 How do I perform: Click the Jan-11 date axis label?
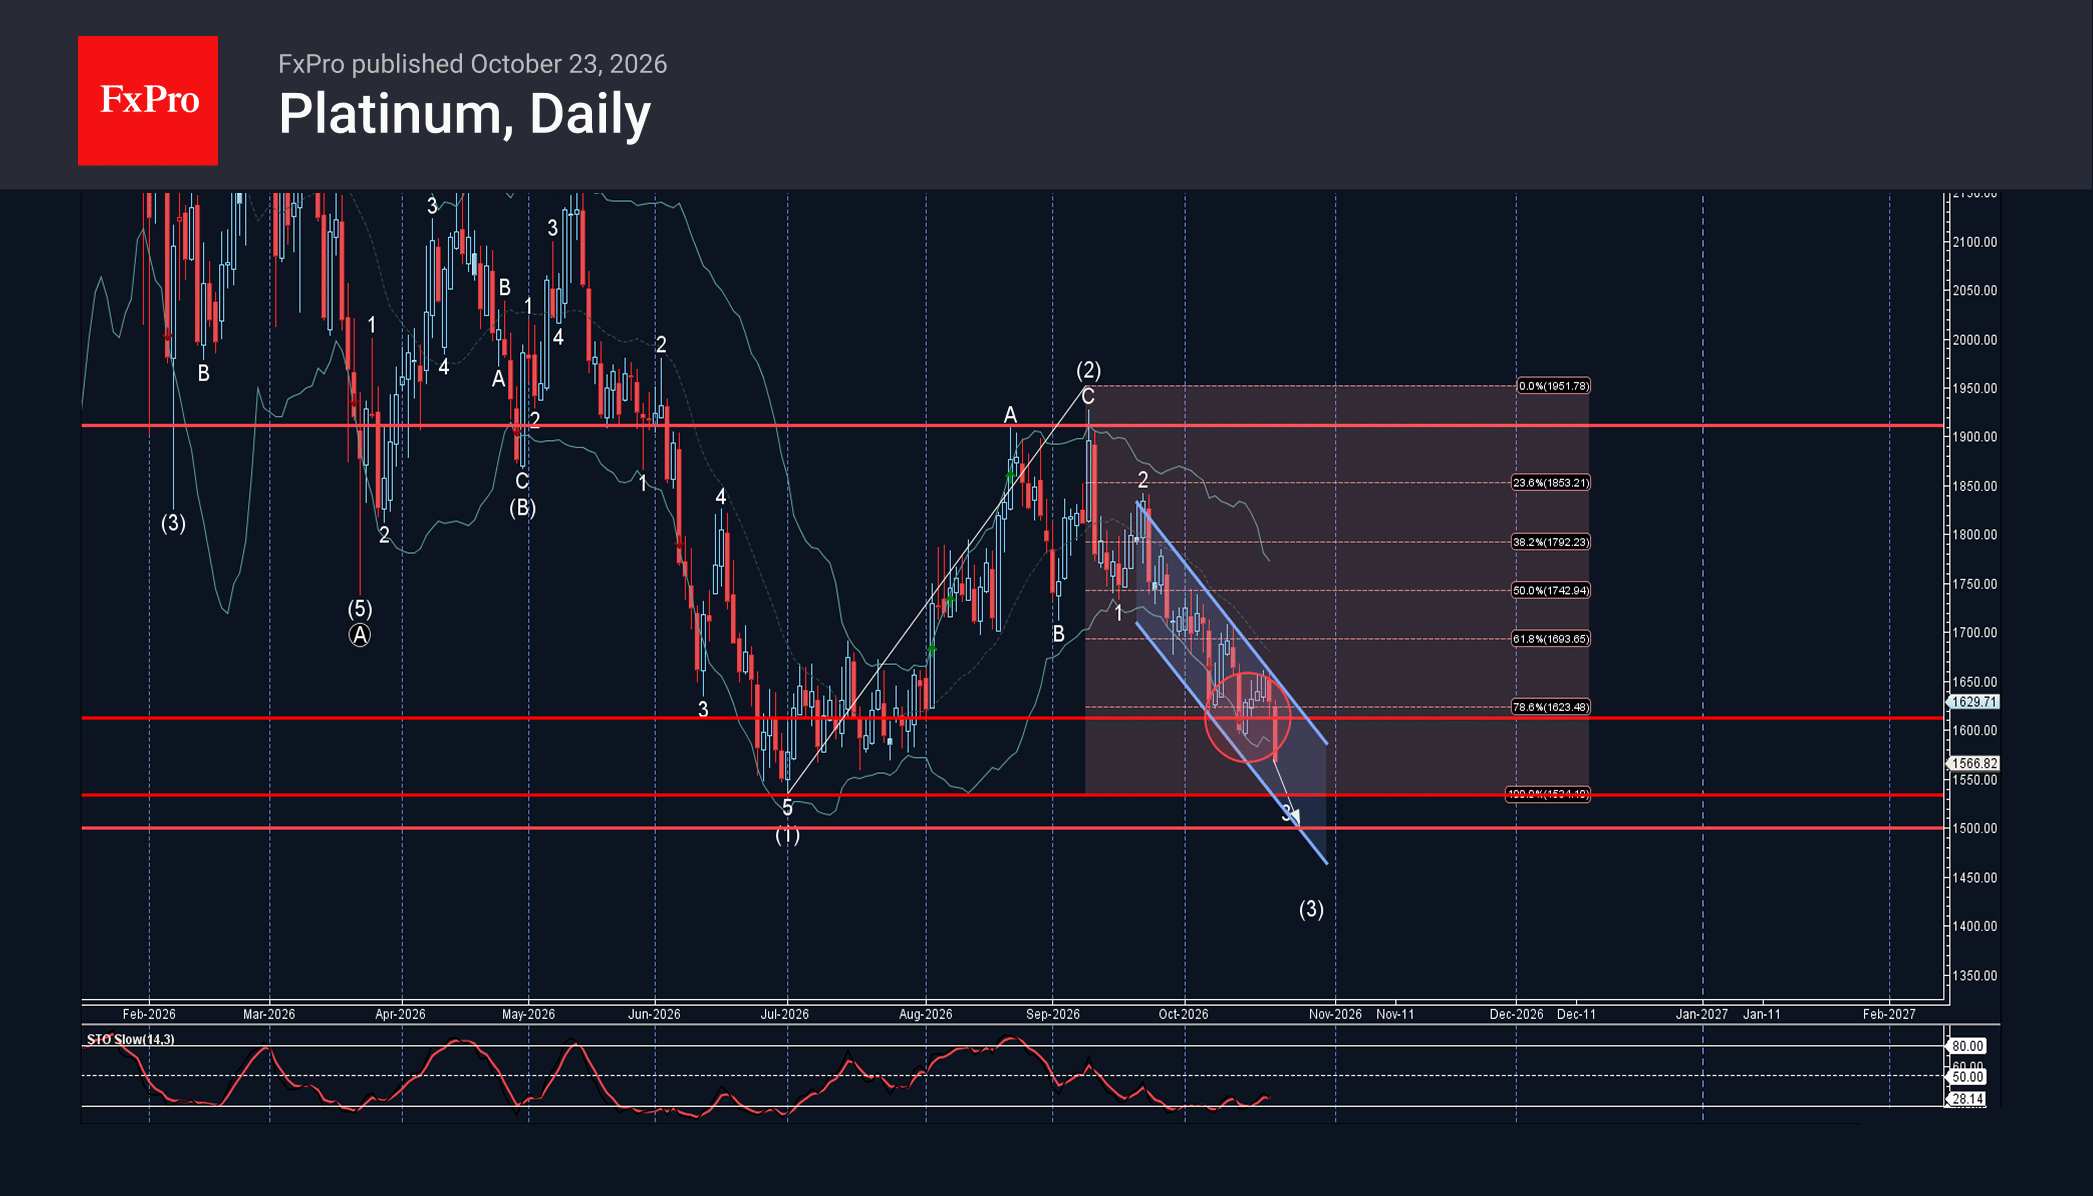pos(1762,1014)
